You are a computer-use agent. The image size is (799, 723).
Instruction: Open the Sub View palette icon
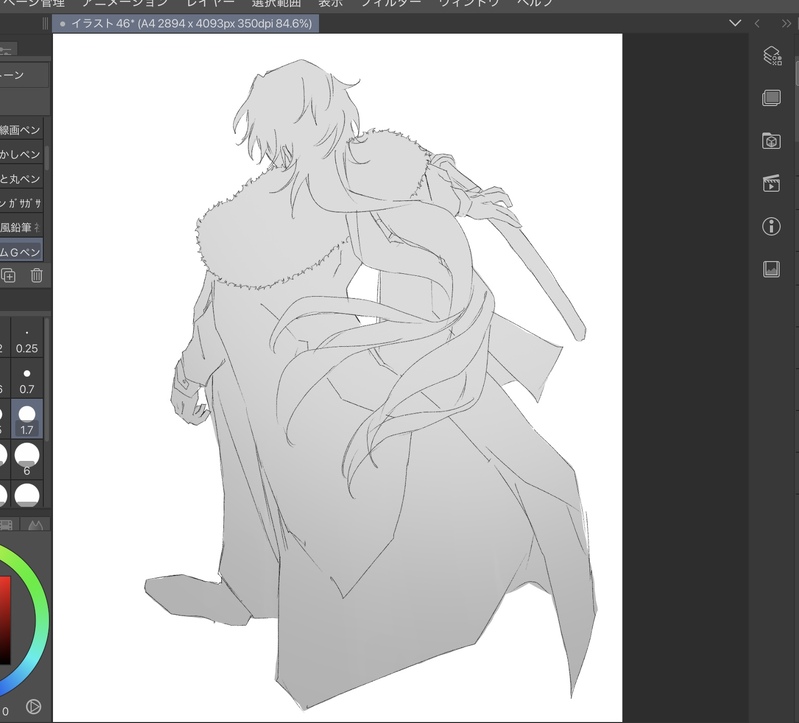click(771, 98)
